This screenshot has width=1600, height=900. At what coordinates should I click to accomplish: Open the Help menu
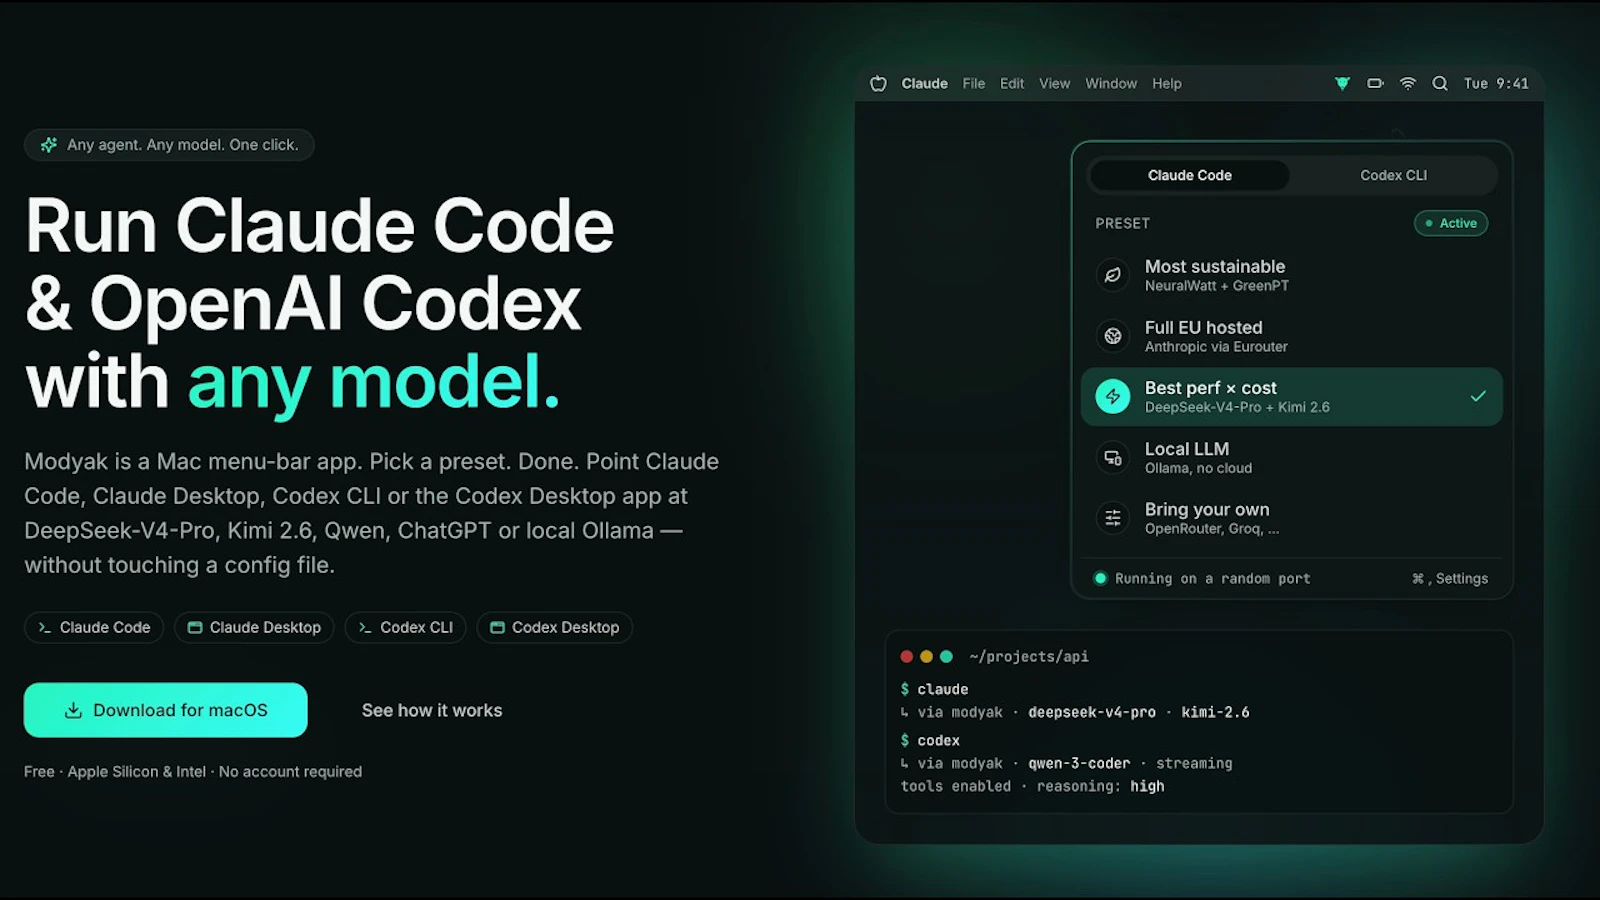pos(1166,84)
